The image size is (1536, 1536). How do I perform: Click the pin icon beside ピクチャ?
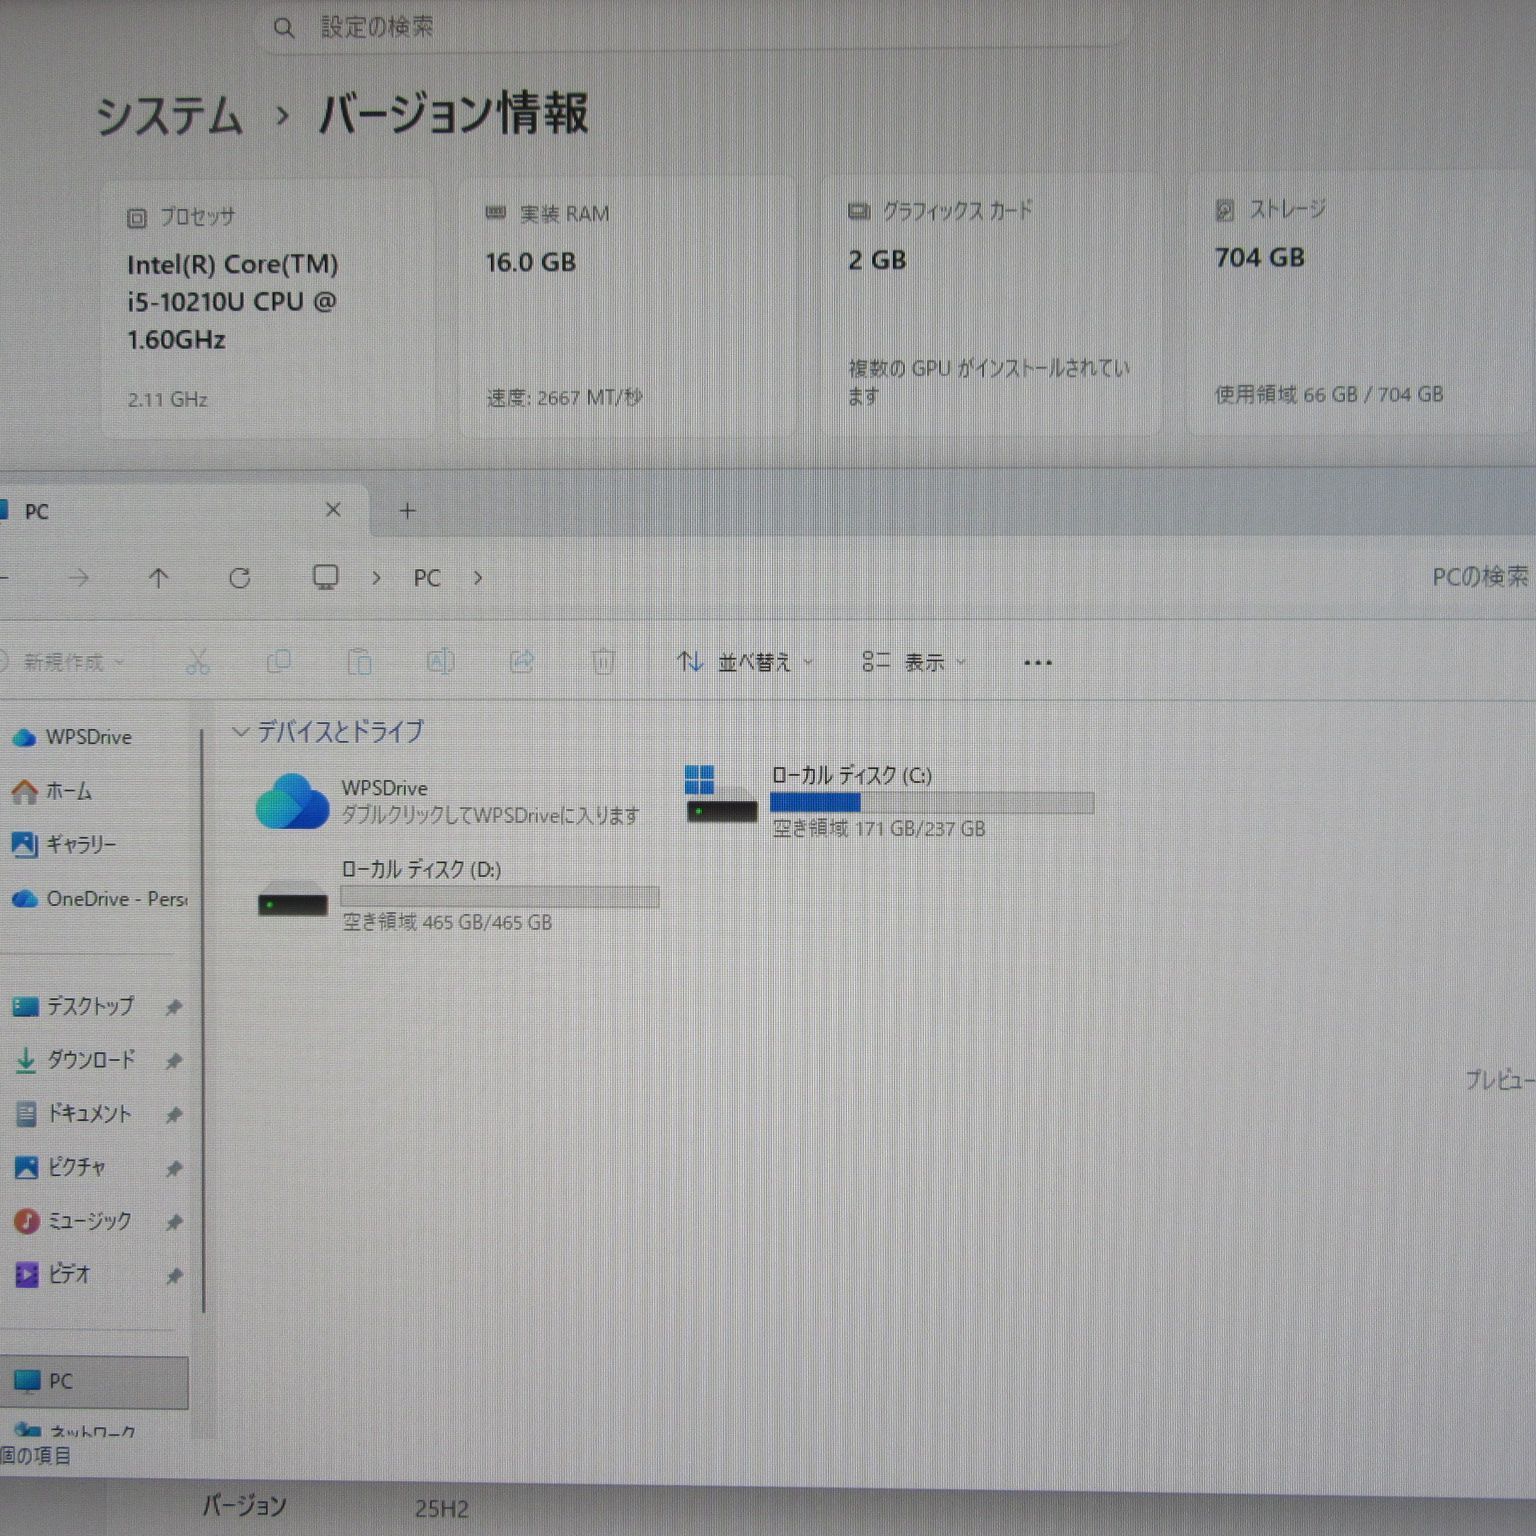174,1168
